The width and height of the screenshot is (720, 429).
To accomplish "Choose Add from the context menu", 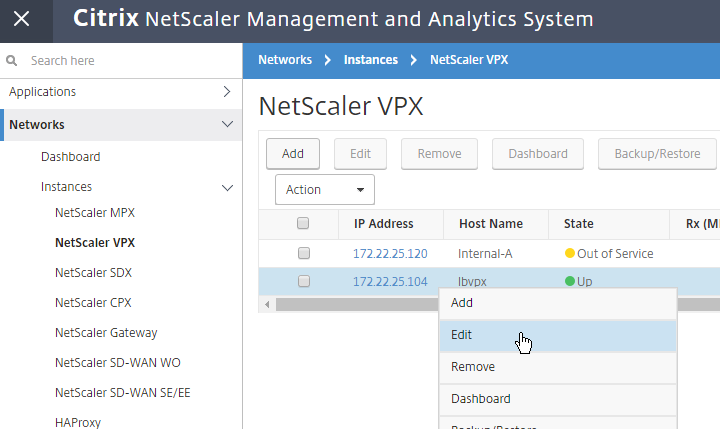I will click(558, 303).
